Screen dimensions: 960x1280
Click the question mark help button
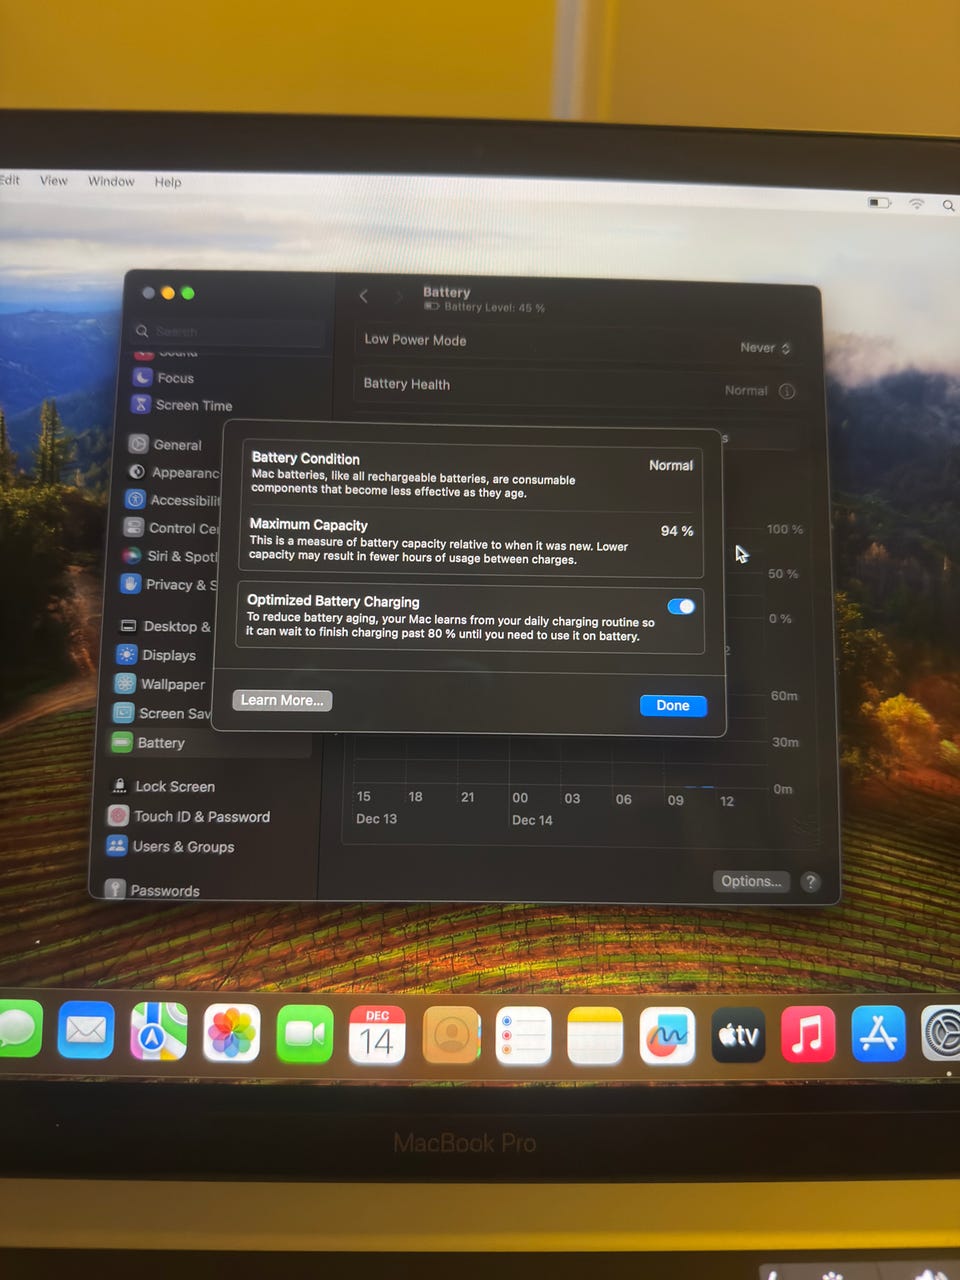pos(811,882)
